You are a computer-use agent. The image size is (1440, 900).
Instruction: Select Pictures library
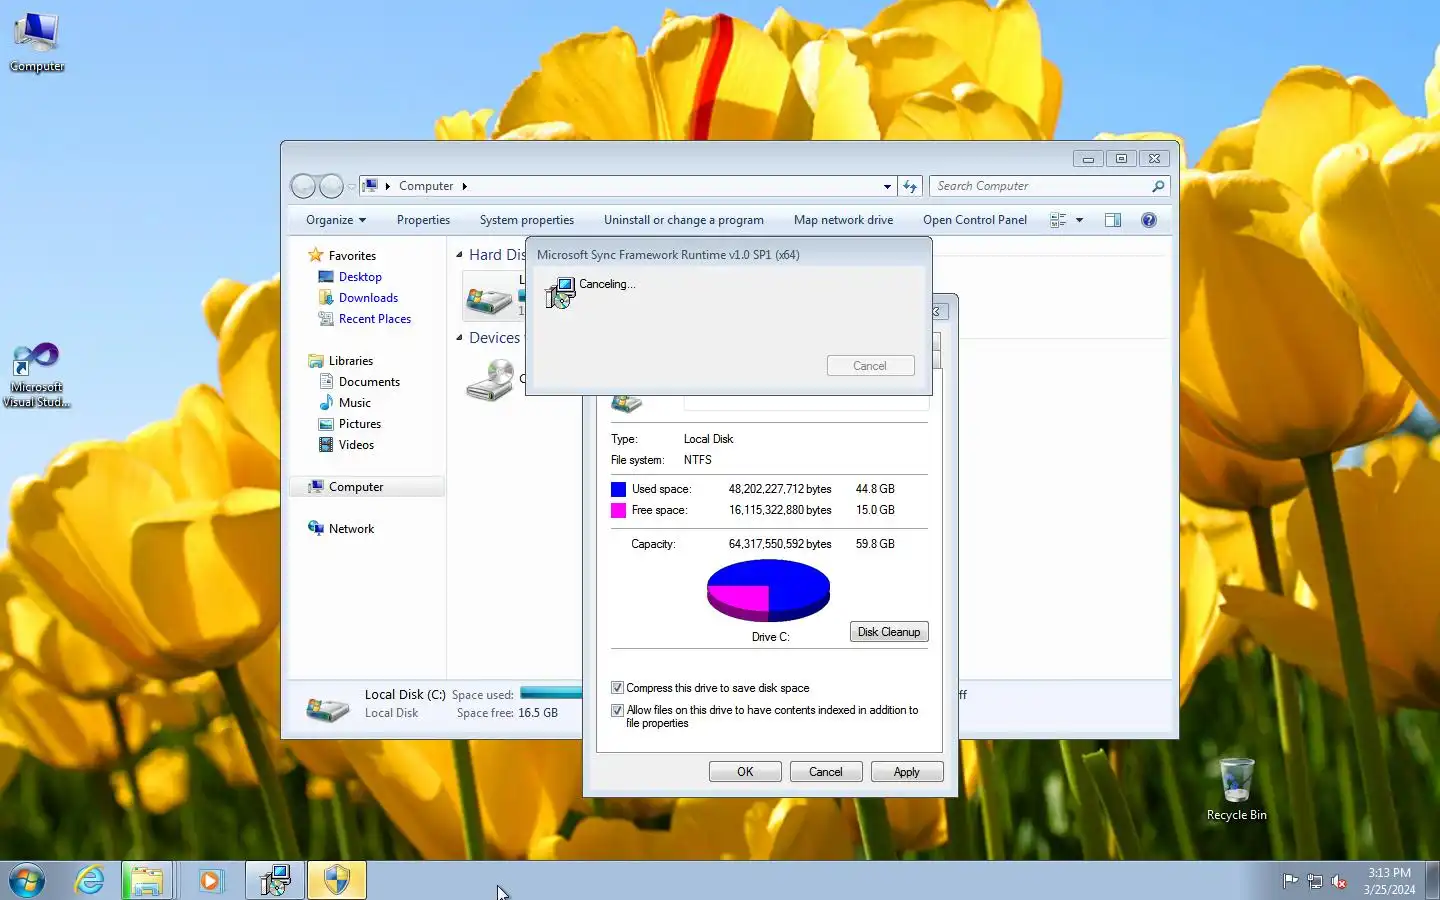[x=360, y=424]
